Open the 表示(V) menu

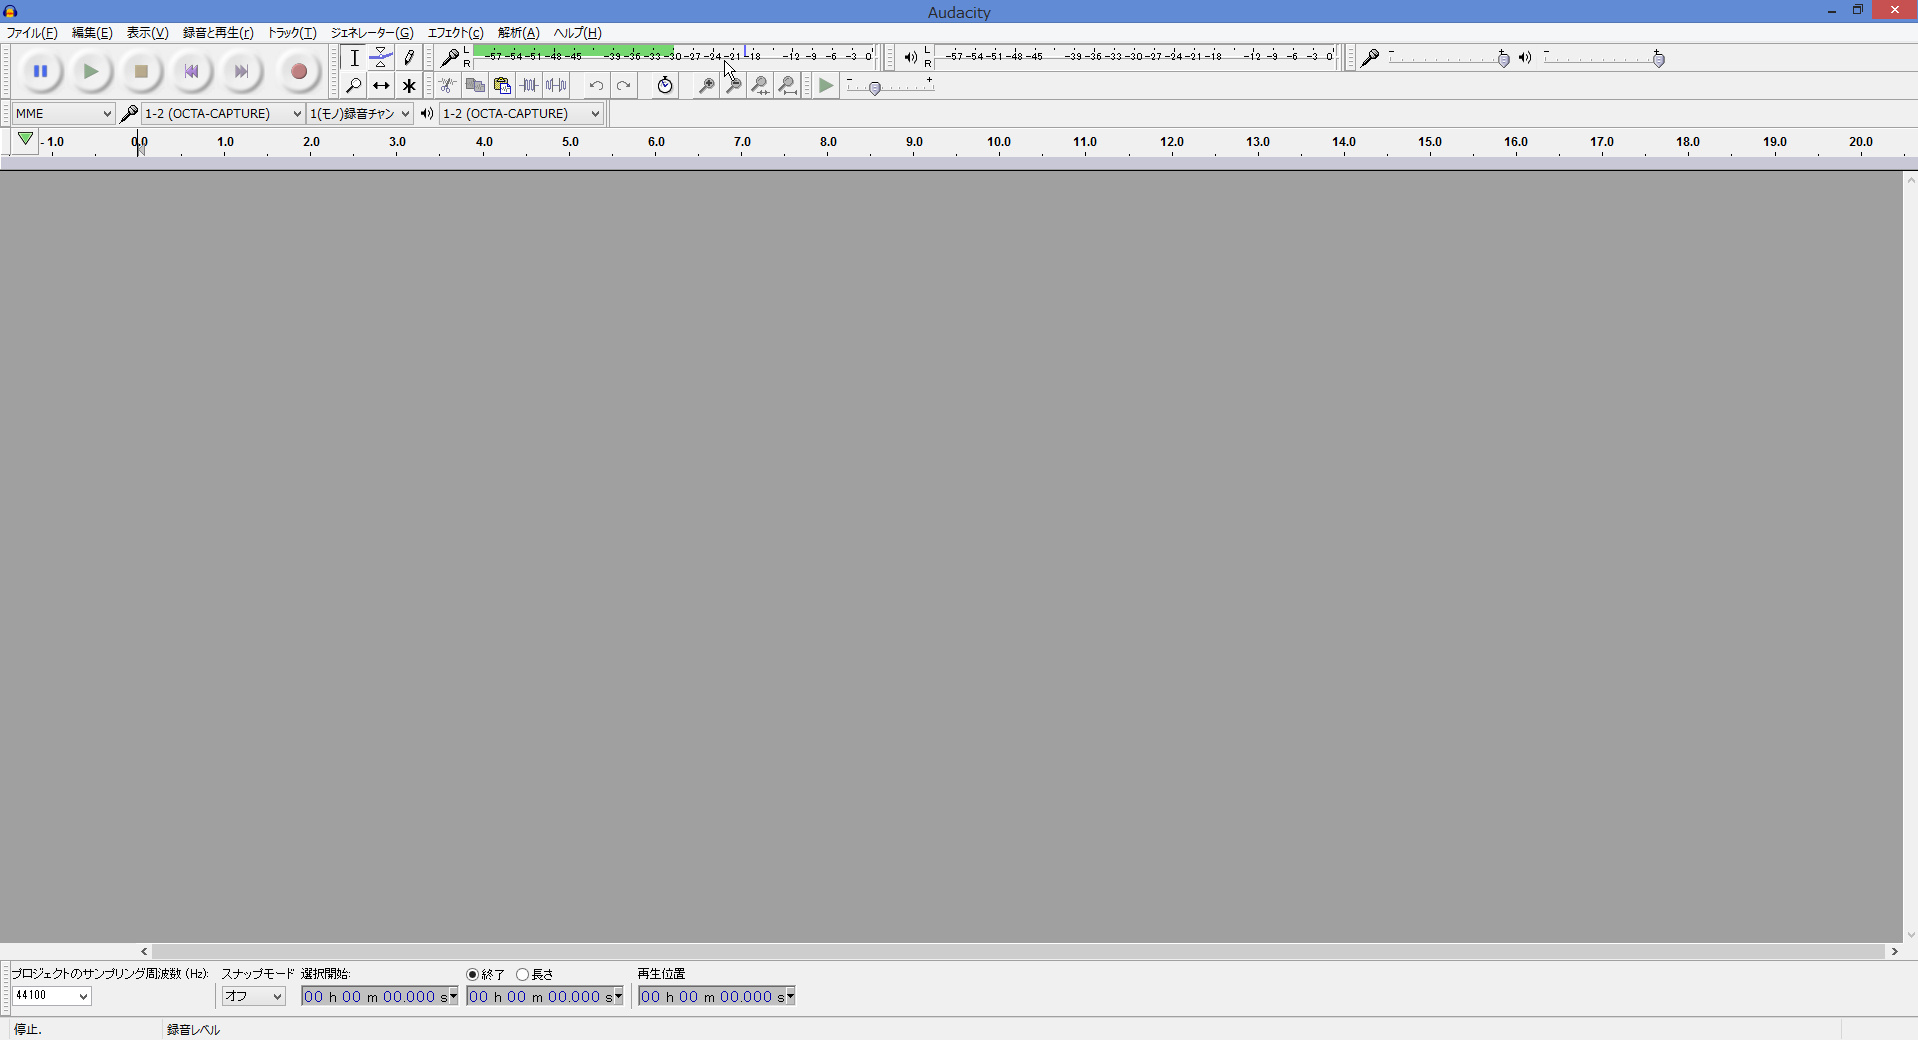(x=147, y=33)
